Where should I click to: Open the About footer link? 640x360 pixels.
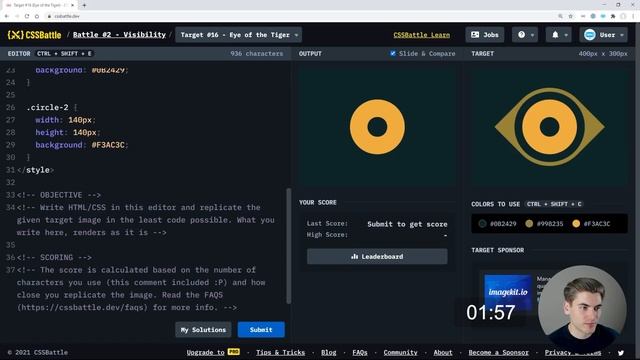point(443,352)
